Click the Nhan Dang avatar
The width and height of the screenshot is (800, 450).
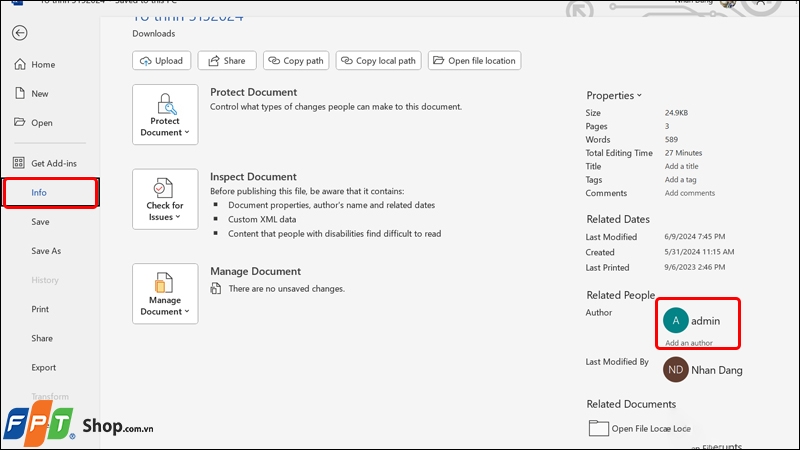pos(676,368)
